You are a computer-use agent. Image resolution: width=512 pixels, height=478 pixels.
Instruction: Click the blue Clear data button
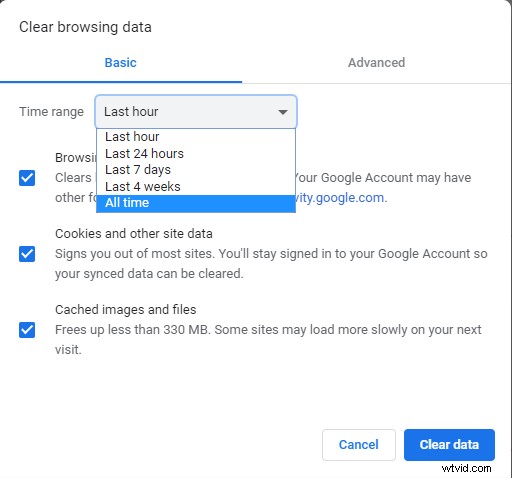coord(449,445)
